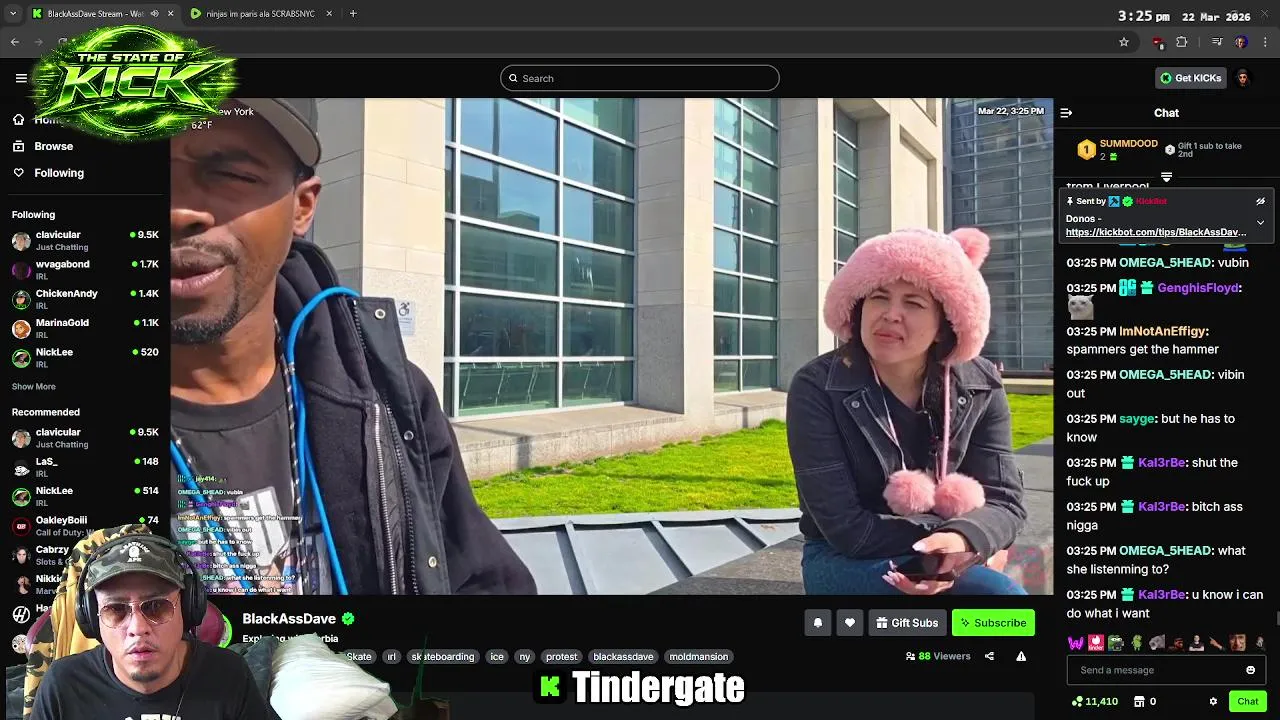Open sayge's chat username
Screen dimensions: 1280x720
[1137, 419]
